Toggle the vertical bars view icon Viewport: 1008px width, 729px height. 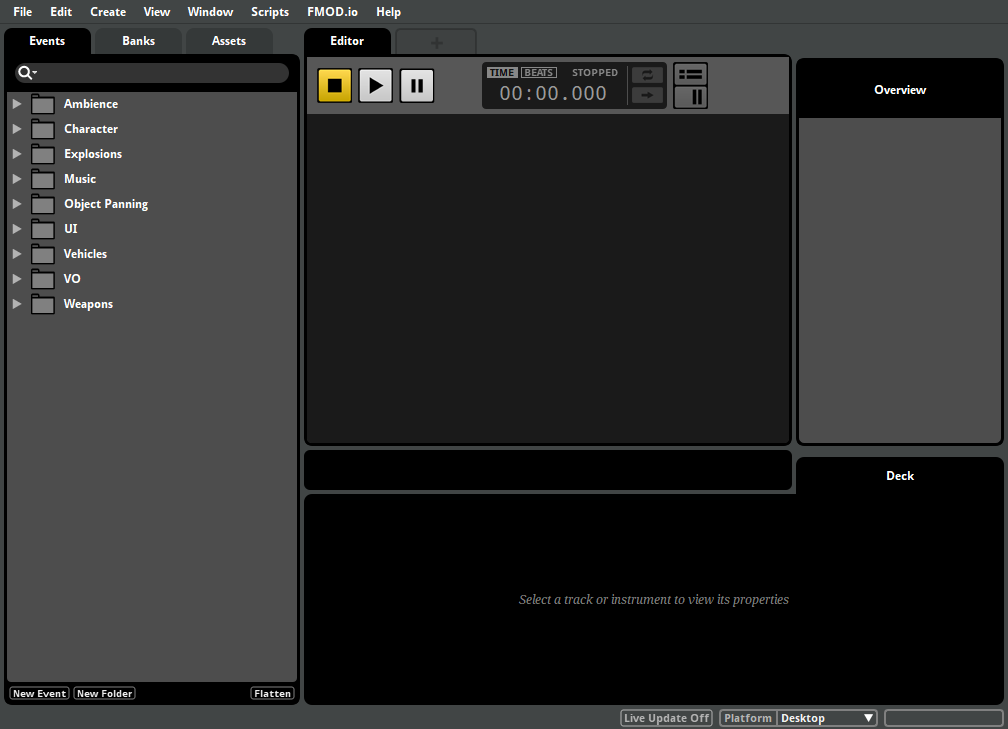point(690,97)
